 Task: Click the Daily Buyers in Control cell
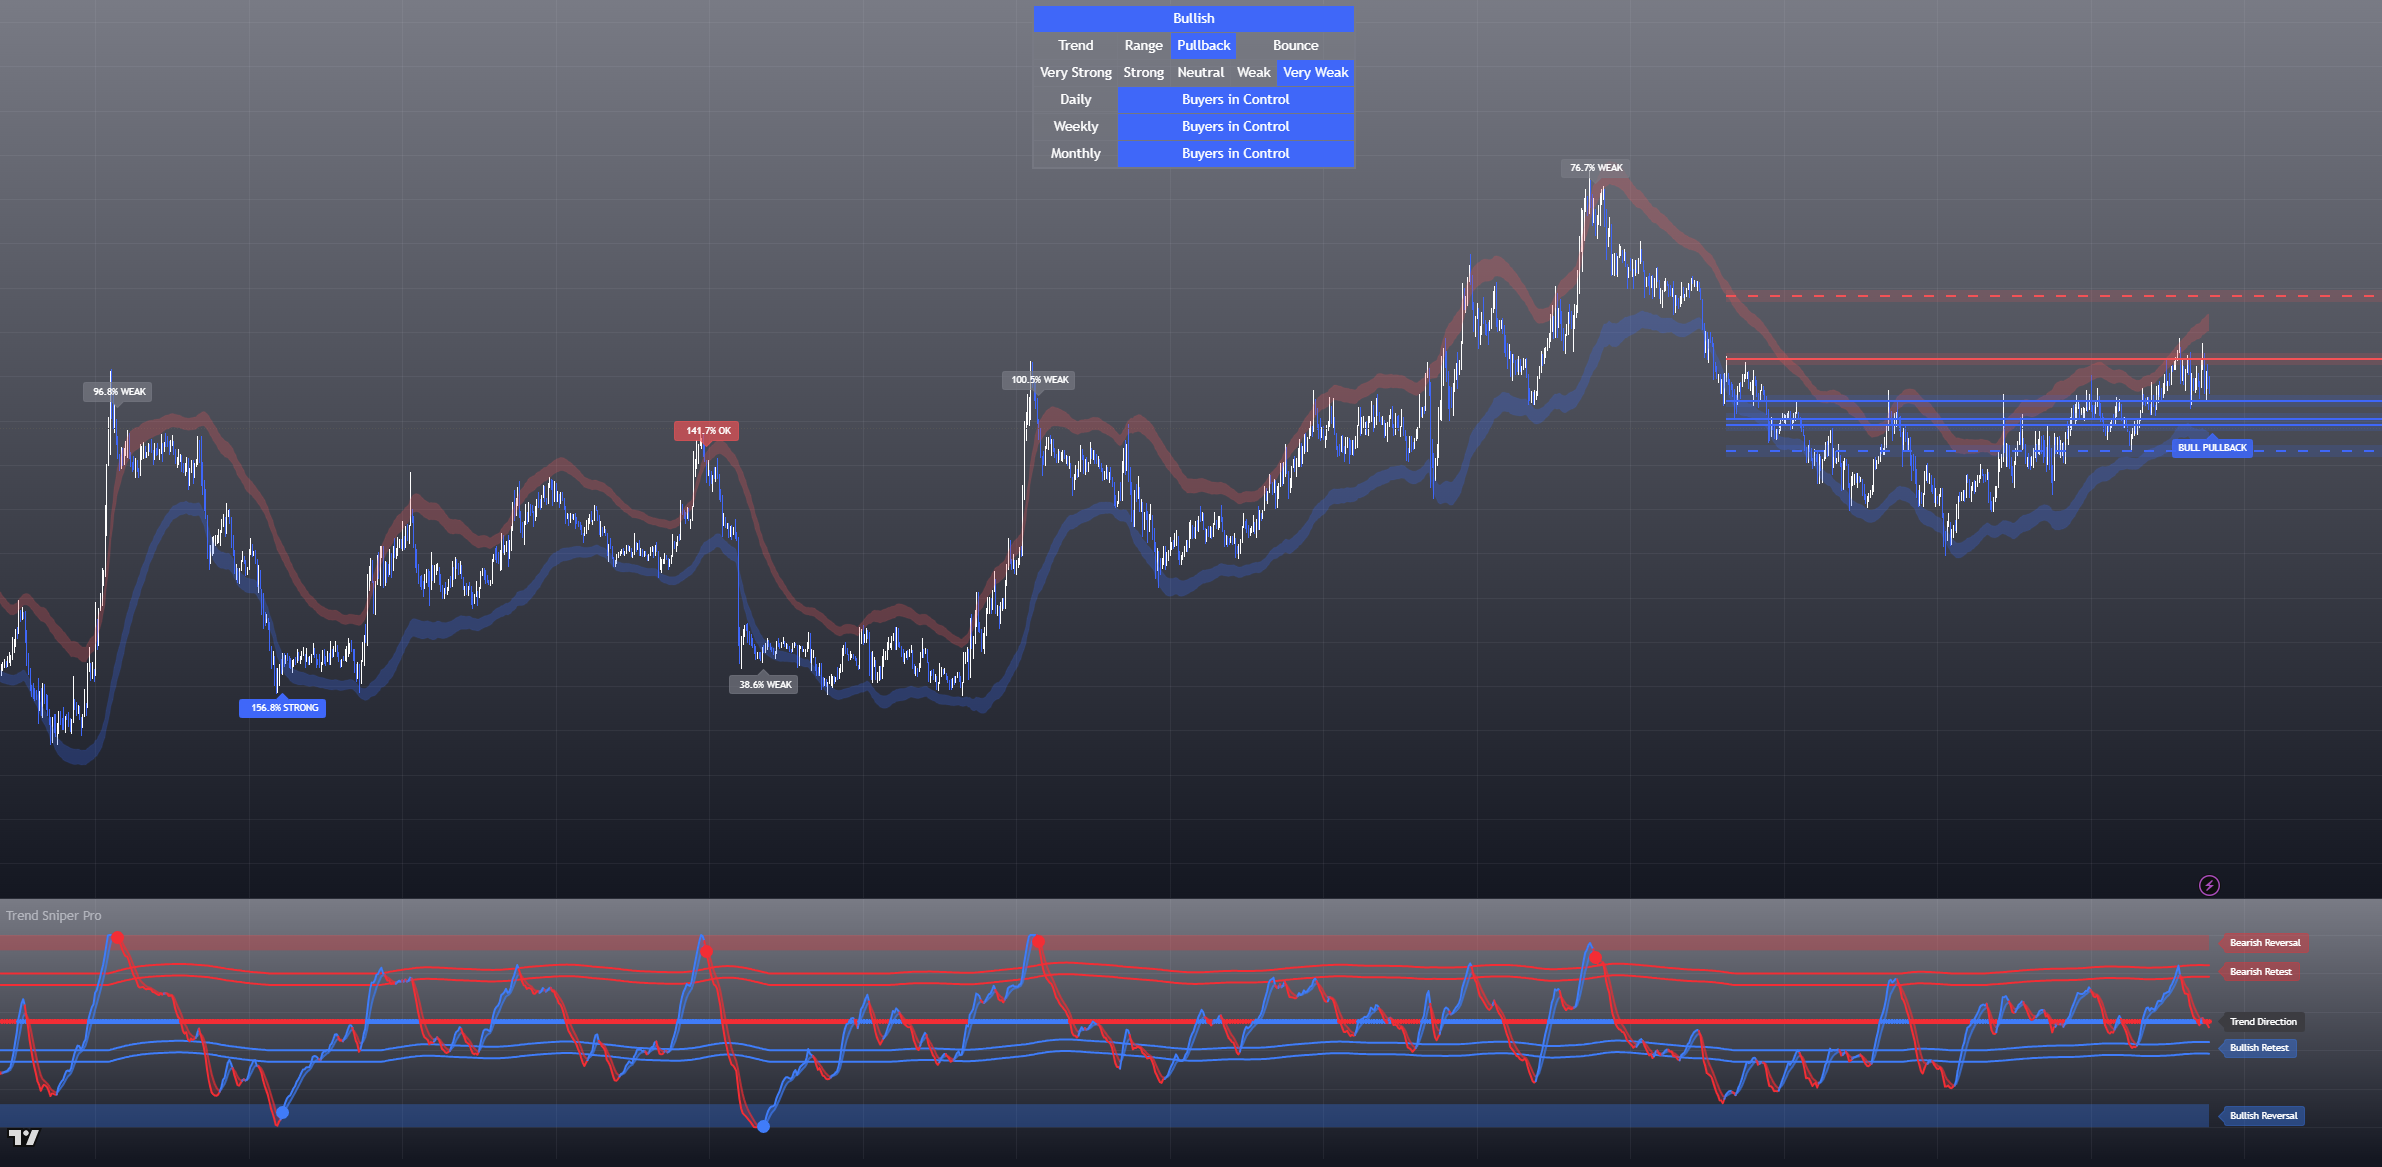(x=1235, y=100)
